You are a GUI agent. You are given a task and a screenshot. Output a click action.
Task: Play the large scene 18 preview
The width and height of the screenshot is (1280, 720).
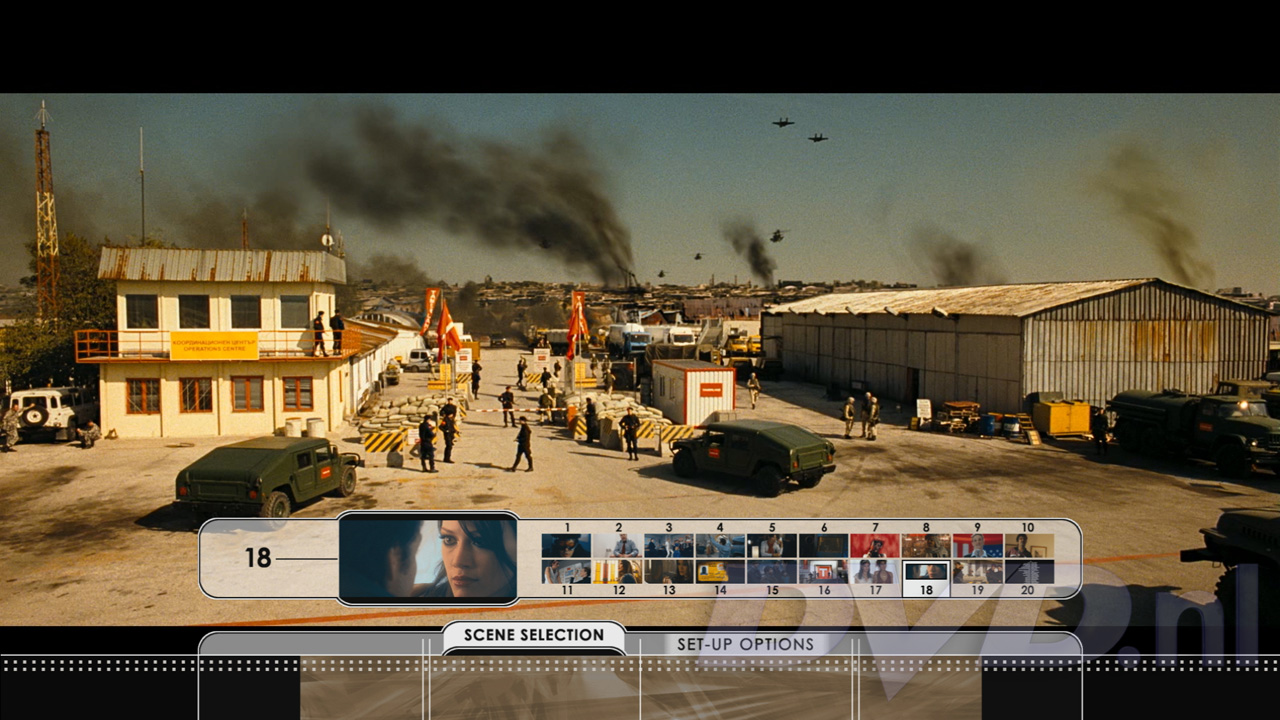(428, 558)
